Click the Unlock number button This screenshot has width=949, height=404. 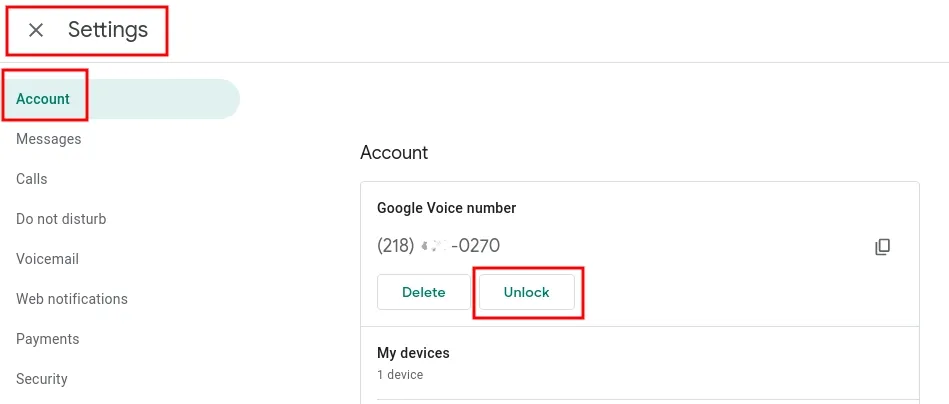click(x=527, y=292)
